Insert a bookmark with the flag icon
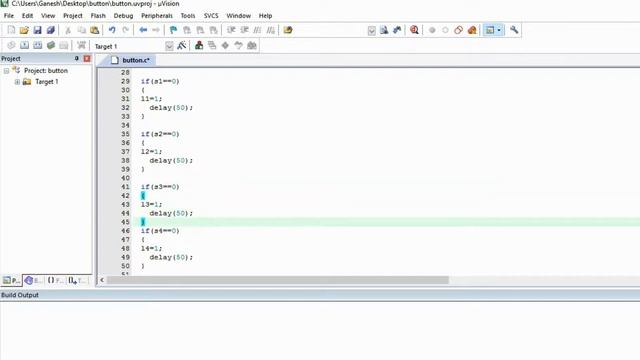This screenshot has width=640, height=360. tap(173, 30)
